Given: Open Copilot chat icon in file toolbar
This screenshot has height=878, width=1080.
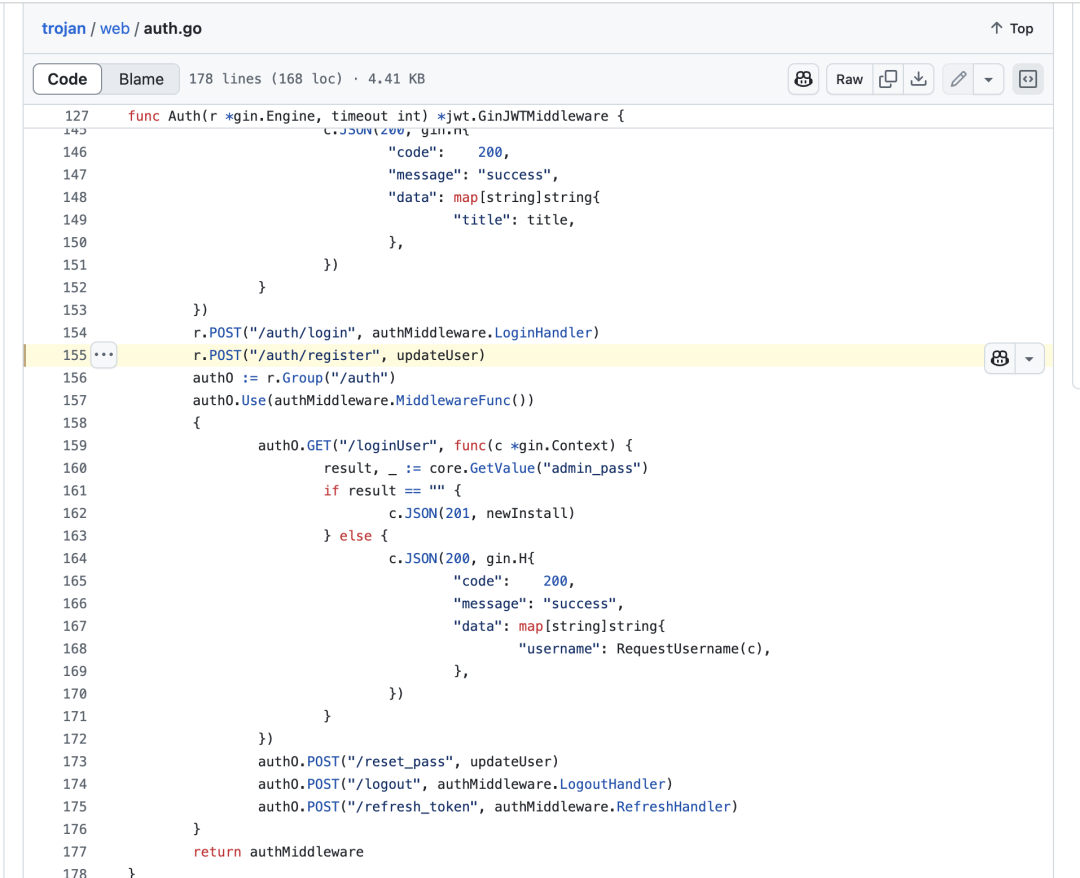Looking at the screenshot, I should coord(803,79).
